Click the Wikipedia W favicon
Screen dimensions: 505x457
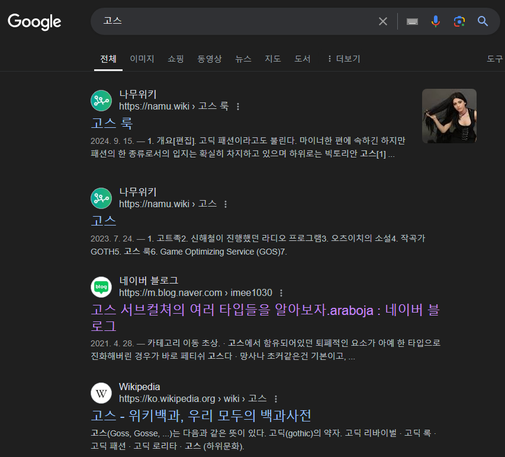(x=101, y=393)
